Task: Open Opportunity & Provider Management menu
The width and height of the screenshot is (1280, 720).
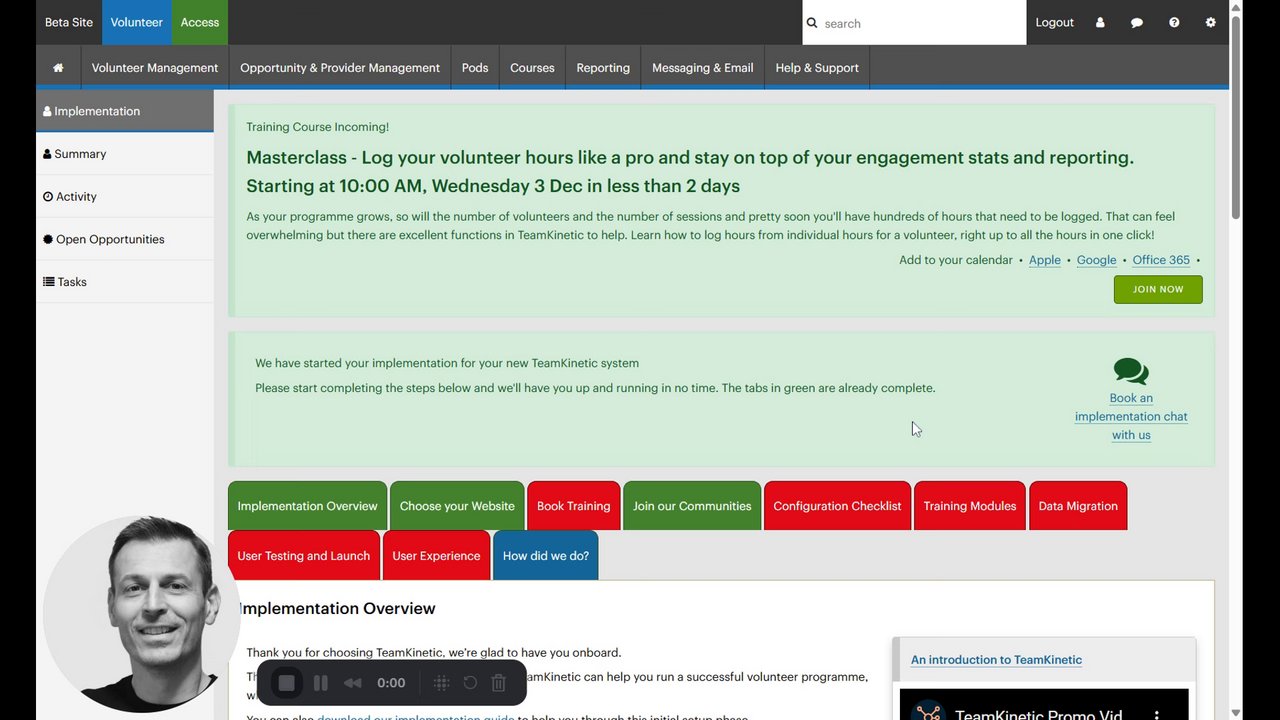Action: pos(340,68)
